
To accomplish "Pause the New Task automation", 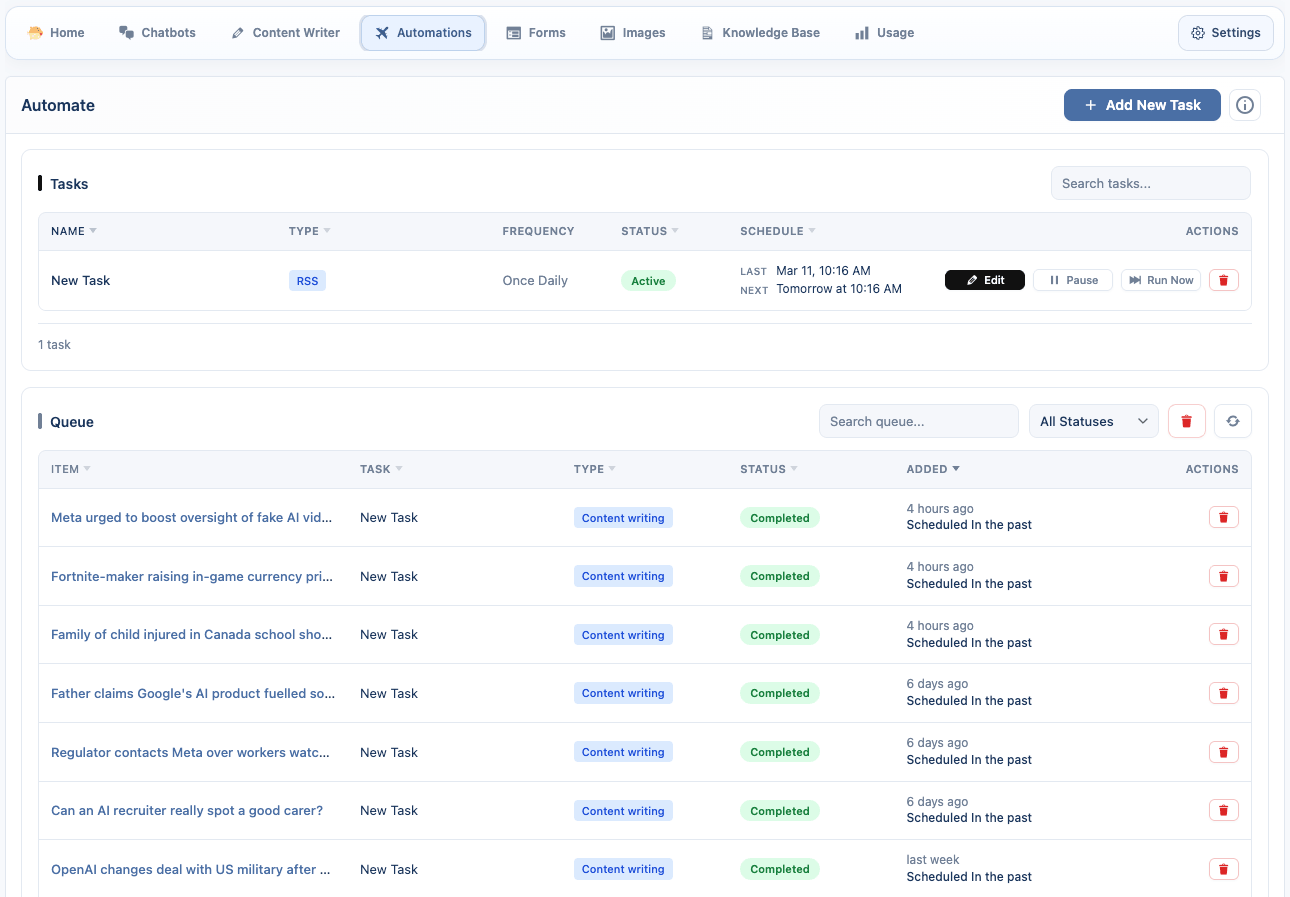I will pos(1072,280).
